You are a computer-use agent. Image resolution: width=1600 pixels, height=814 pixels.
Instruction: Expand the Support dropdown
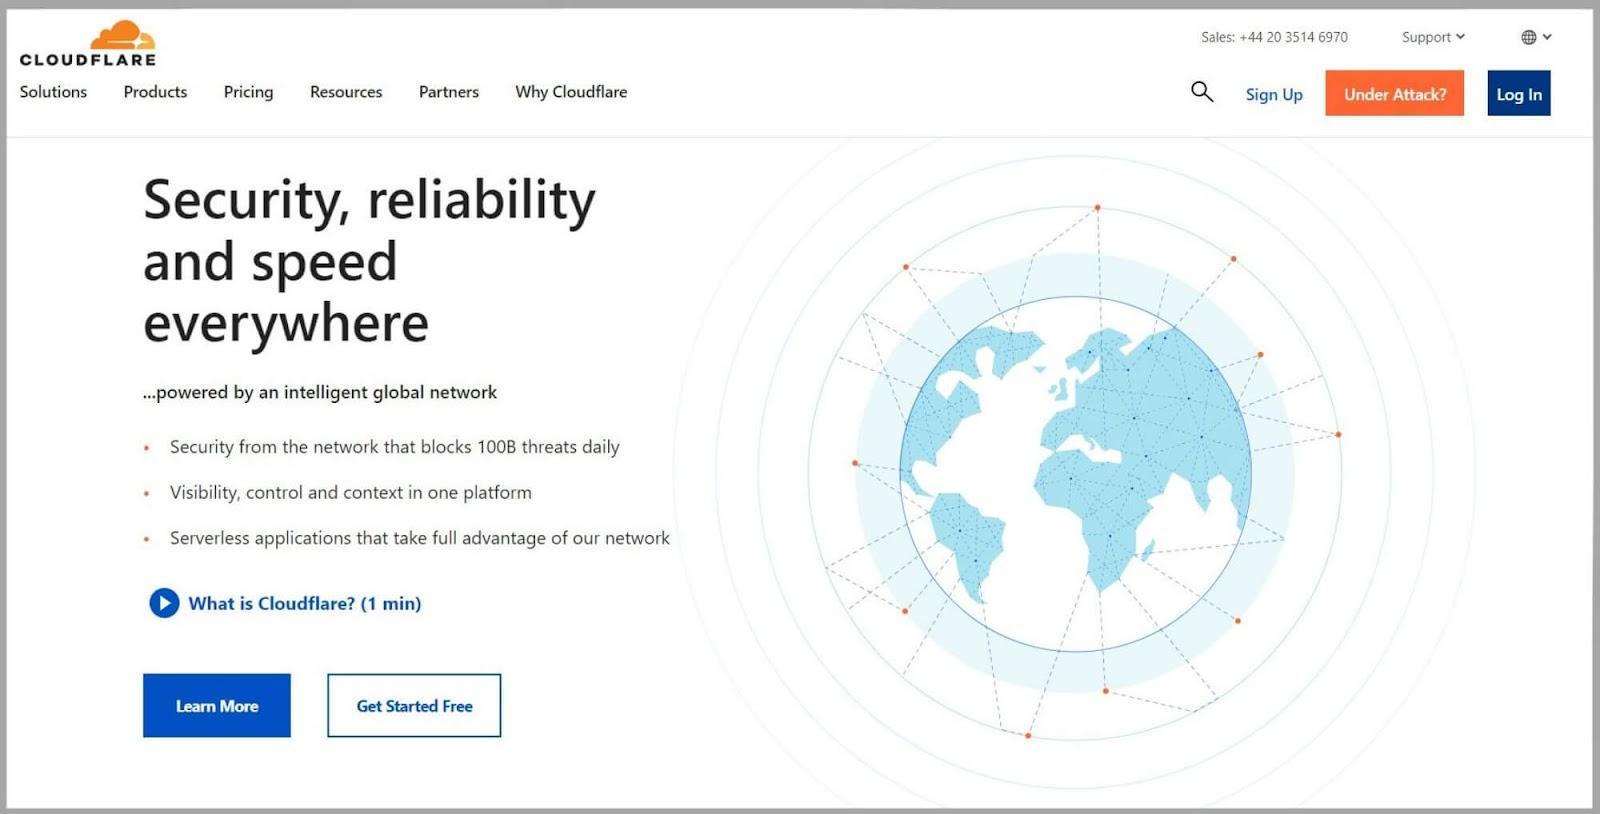pyautogui.click(x=1433, y=37)
